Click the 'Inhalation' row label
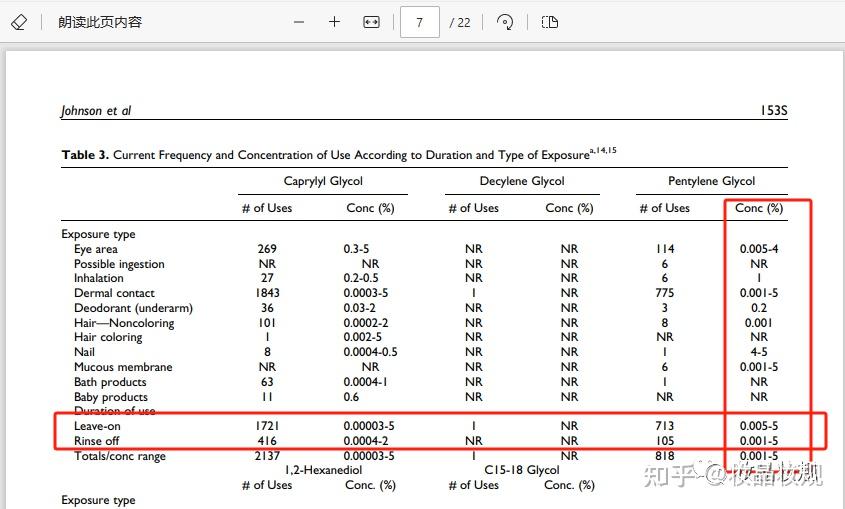 coord(99,278)
